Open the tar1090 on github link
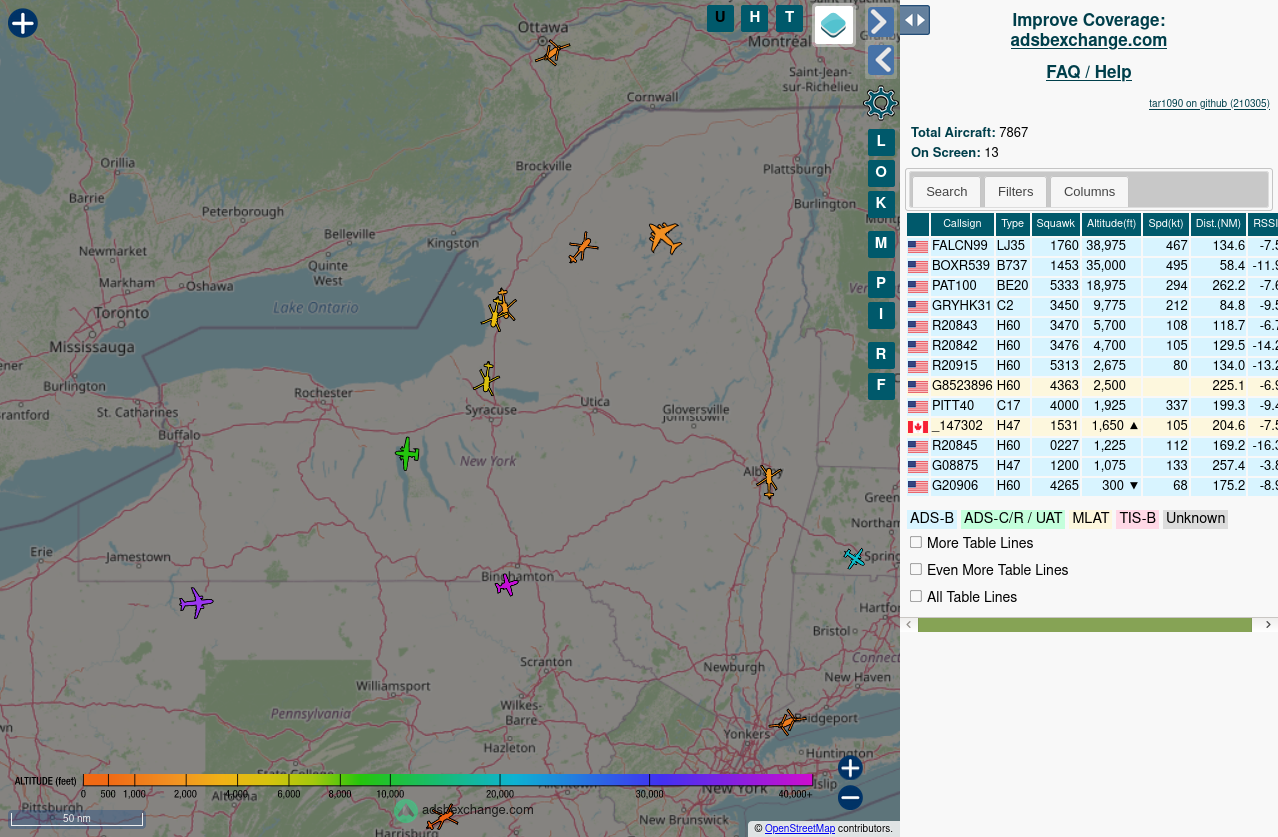This screenshot has width=1278, height=837. 1209,103
